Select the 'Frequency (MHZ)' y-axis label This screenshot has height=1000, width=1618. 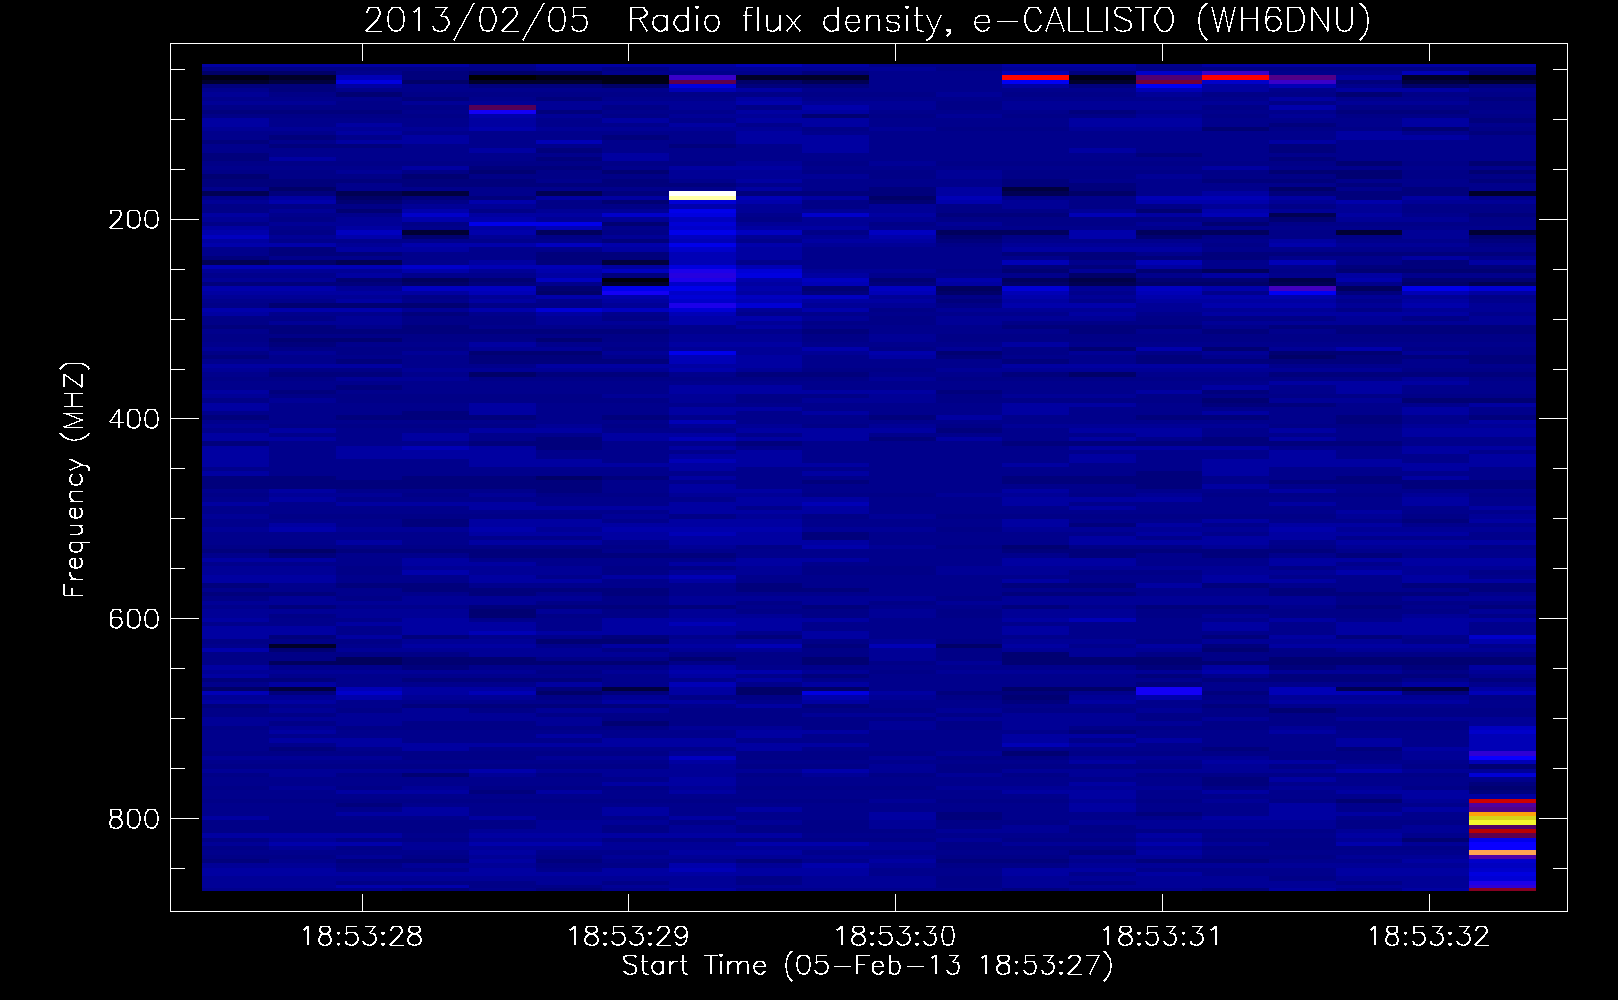75,480
